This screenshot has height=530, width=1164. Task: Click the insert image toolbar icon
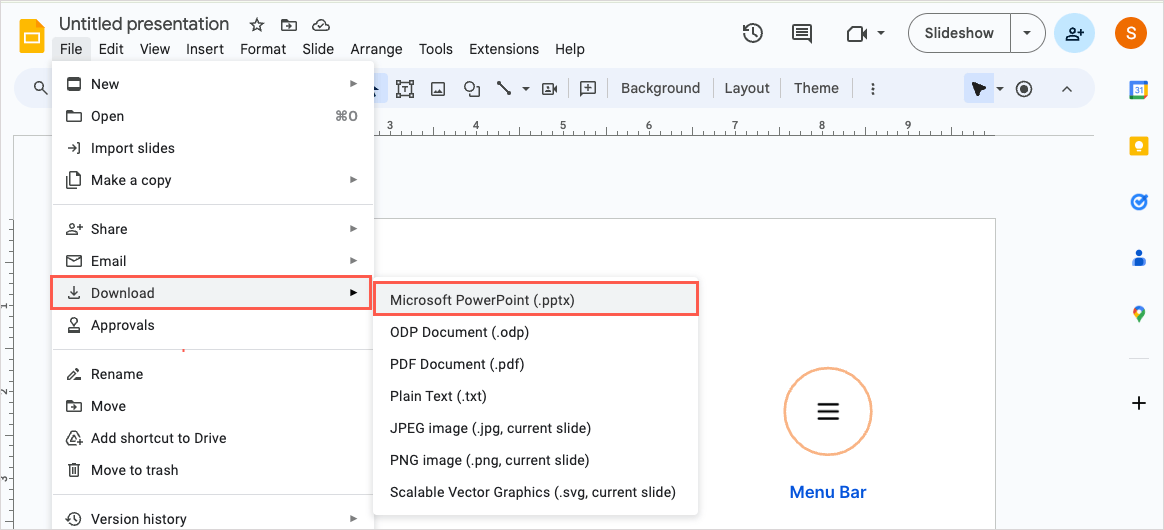[x=438, y=88]
